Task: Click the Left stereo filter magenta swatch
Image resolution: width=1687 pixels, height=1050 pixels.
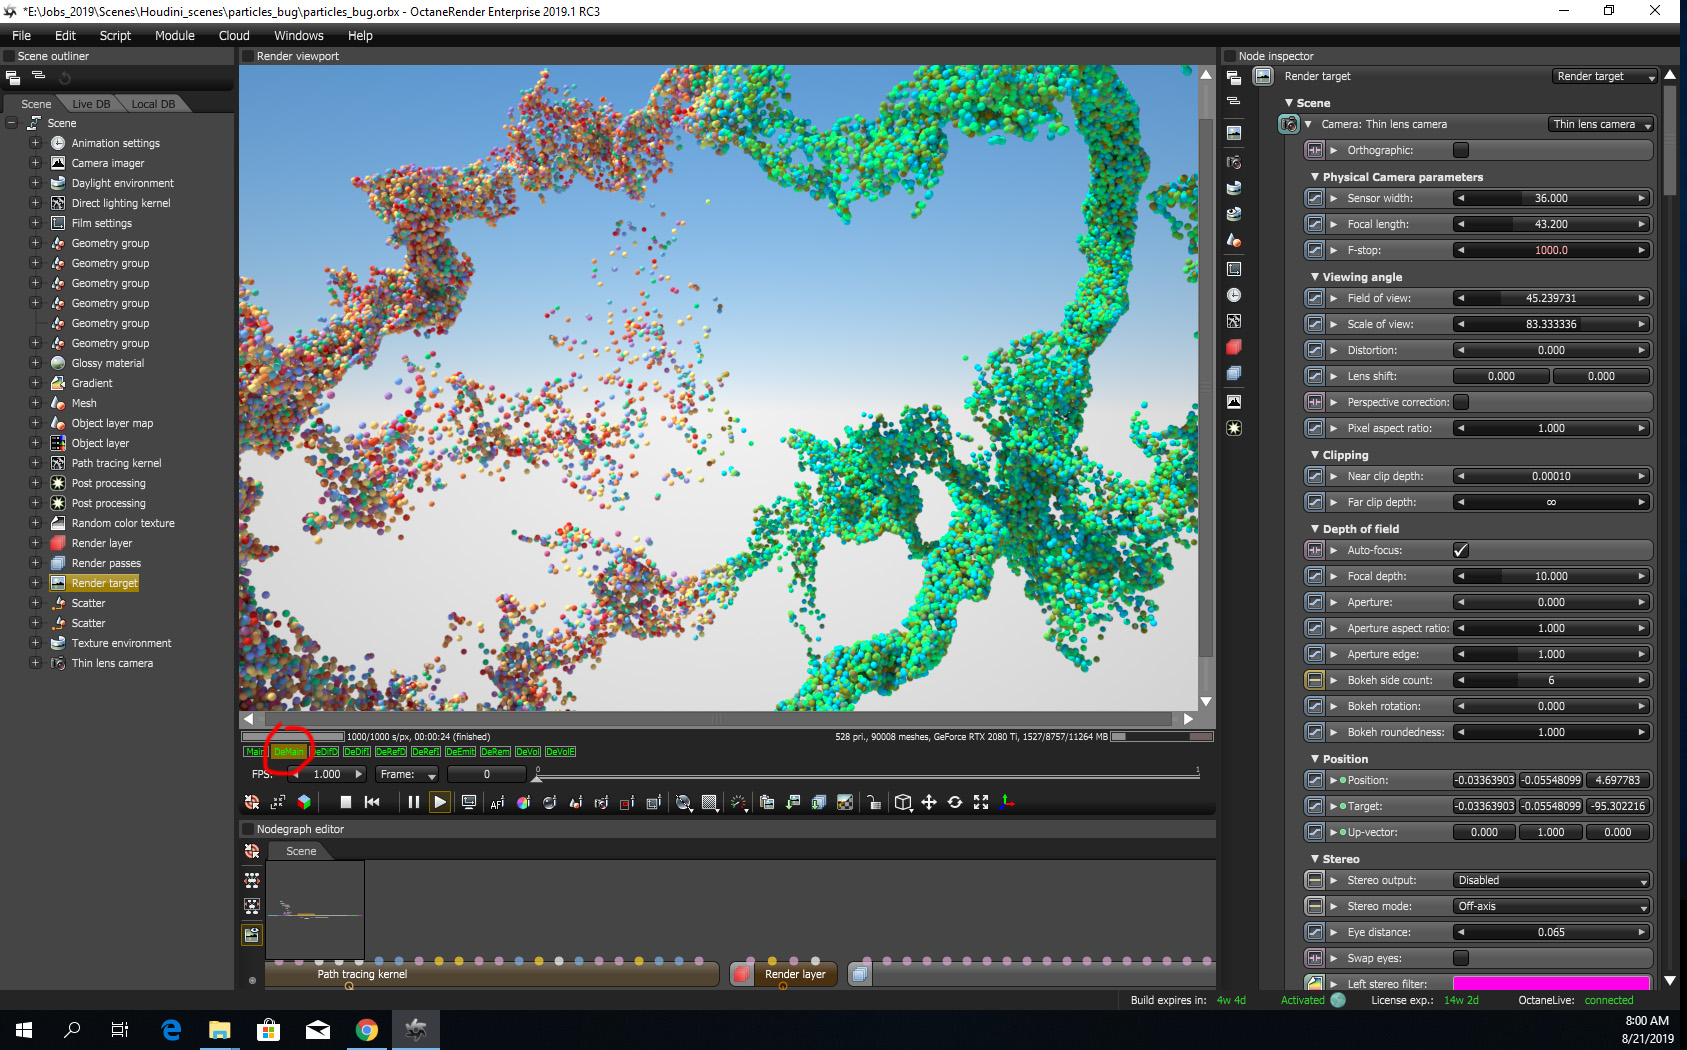Action: pyautogui.click(x=1550, y=984)
